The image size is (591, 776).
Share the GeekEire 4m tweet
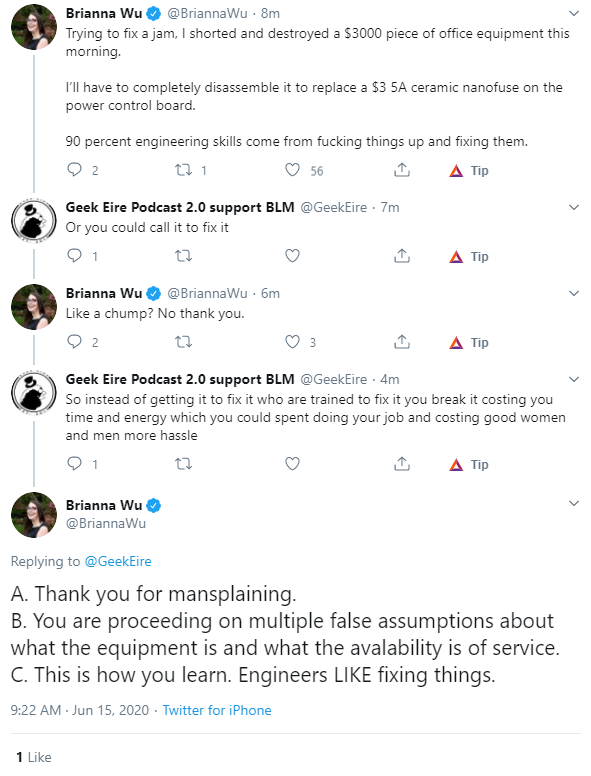pos(402,463)
